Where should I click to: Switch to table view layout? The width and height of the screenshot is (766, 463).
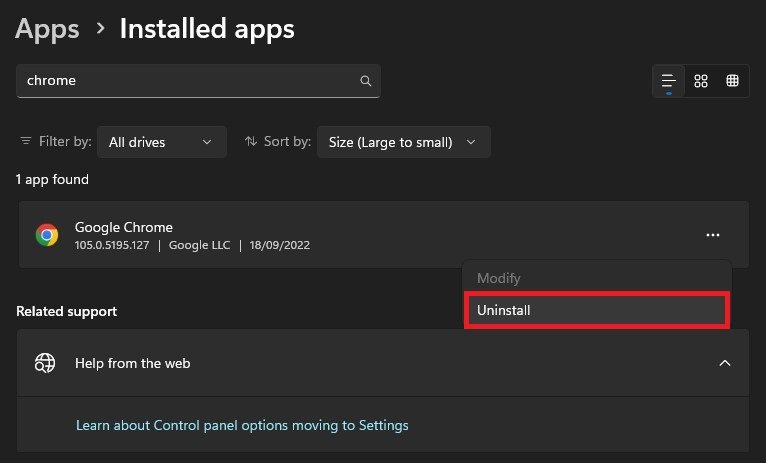click(732, 81)
